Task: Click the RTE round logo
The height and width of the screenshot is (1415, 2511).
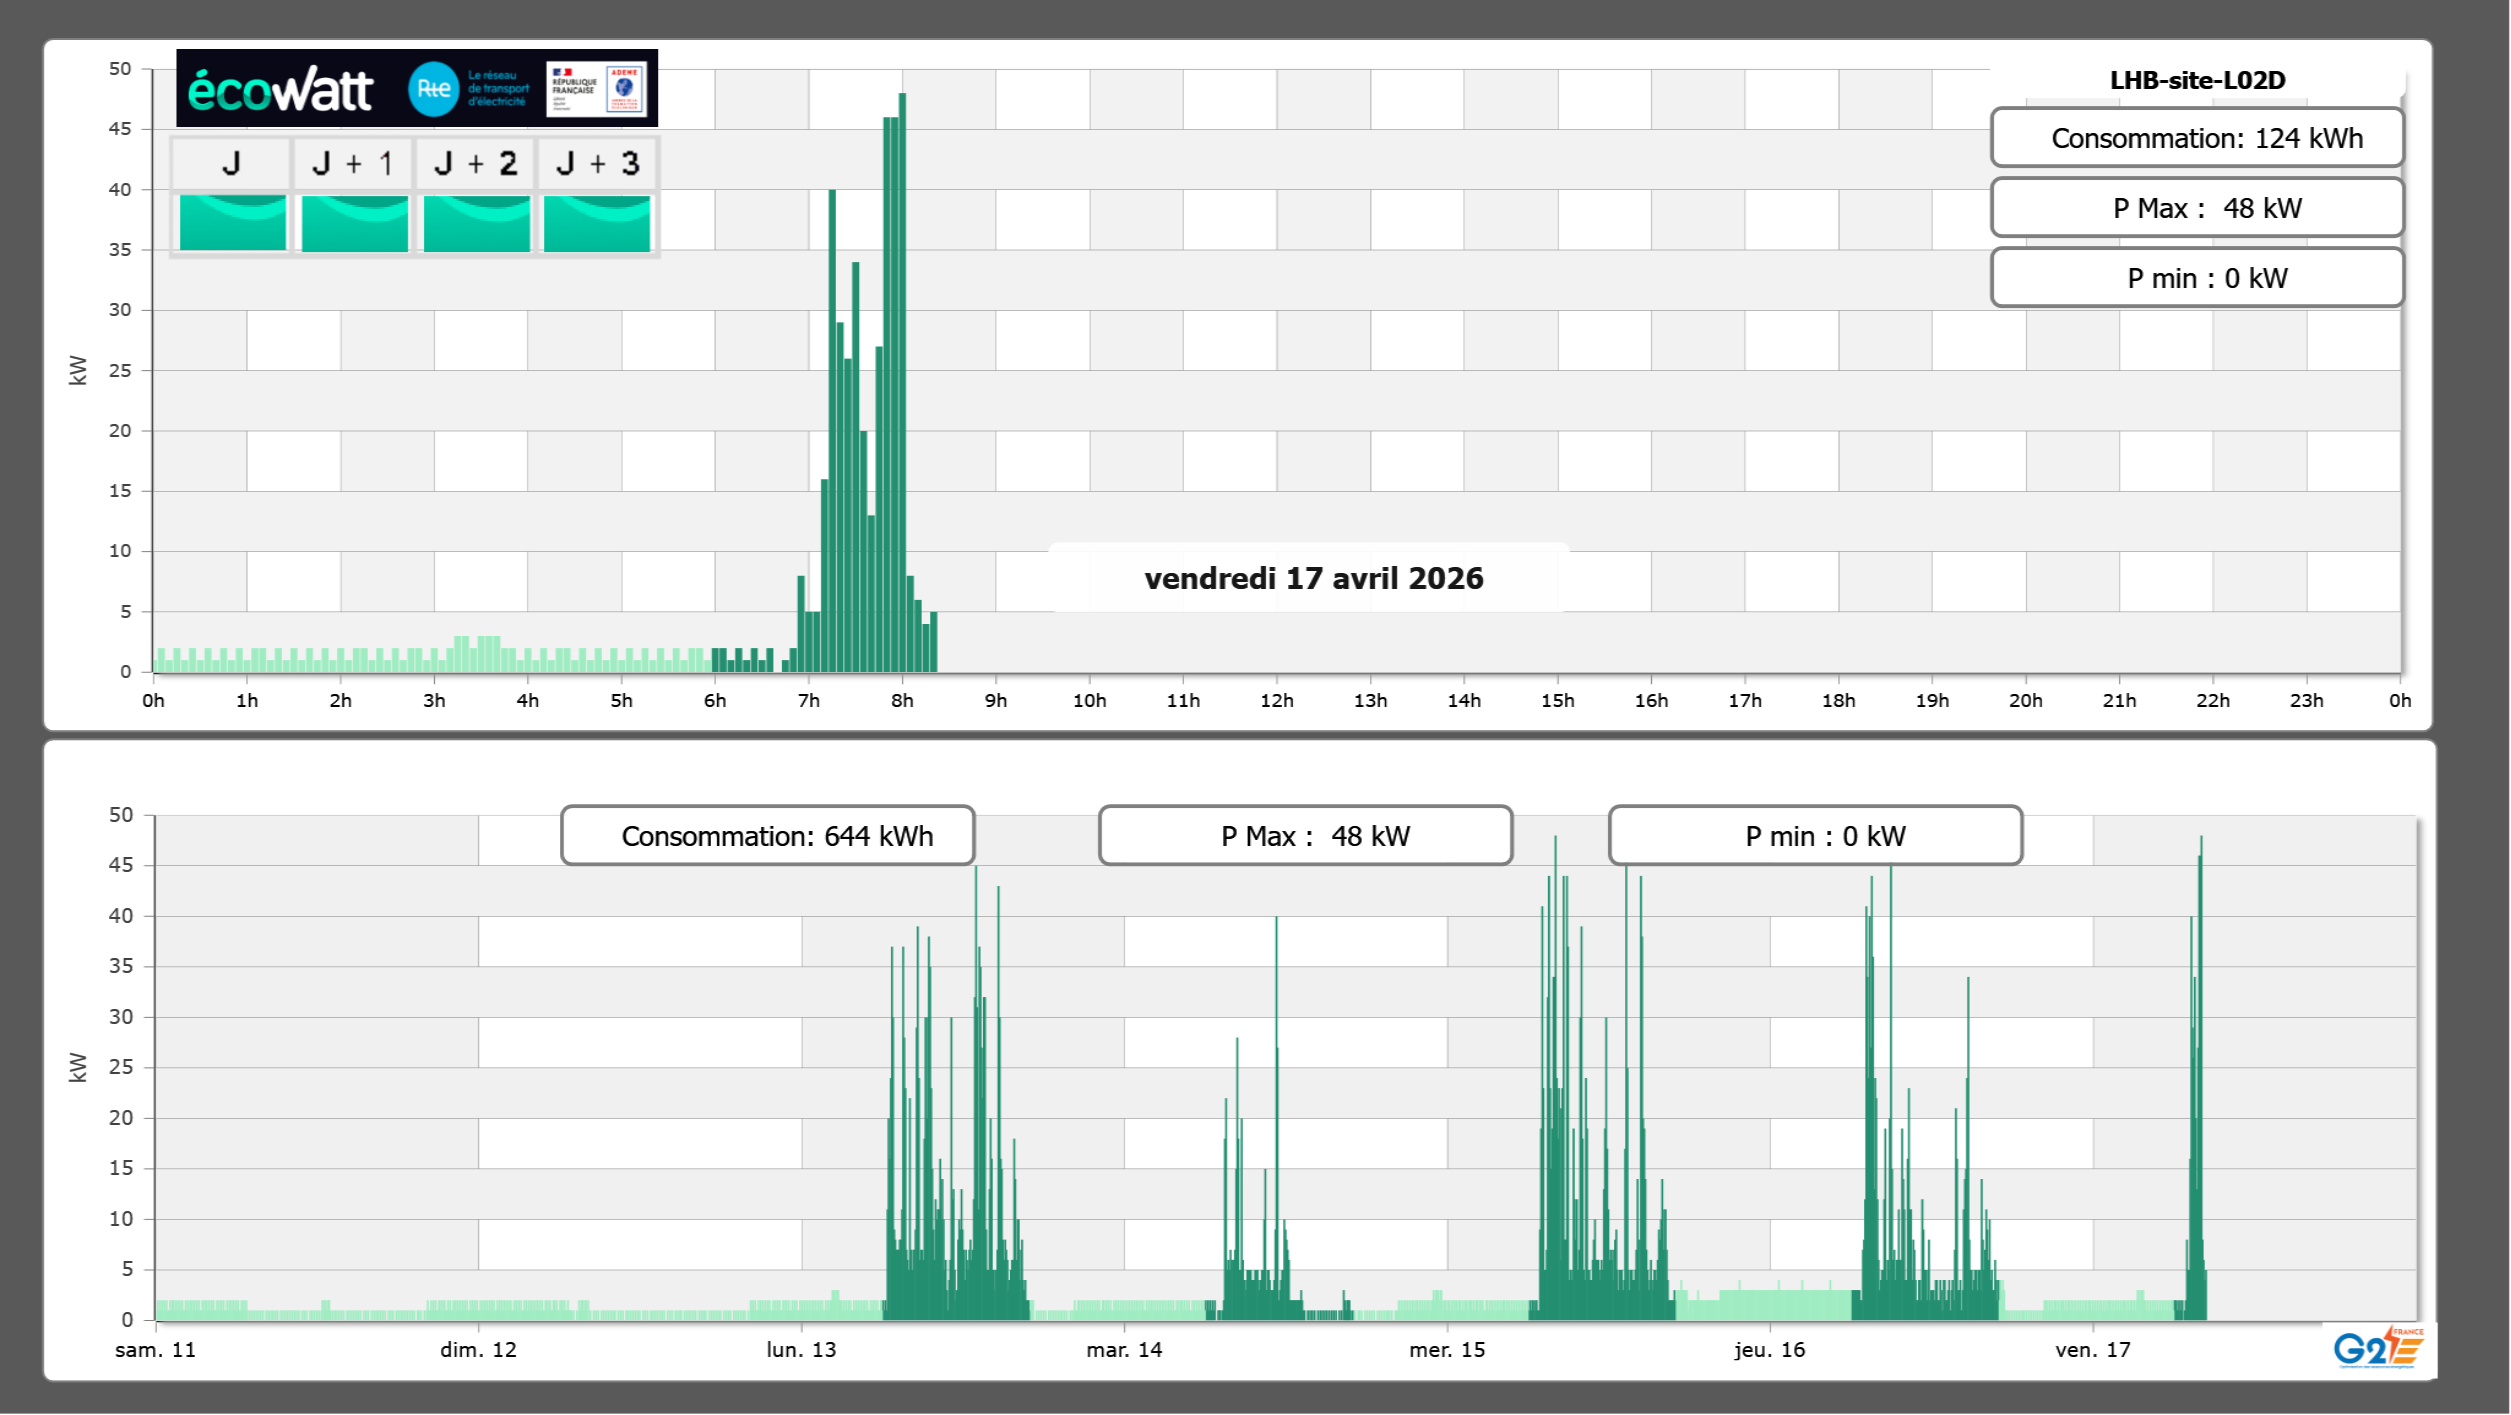Action: 434,89
